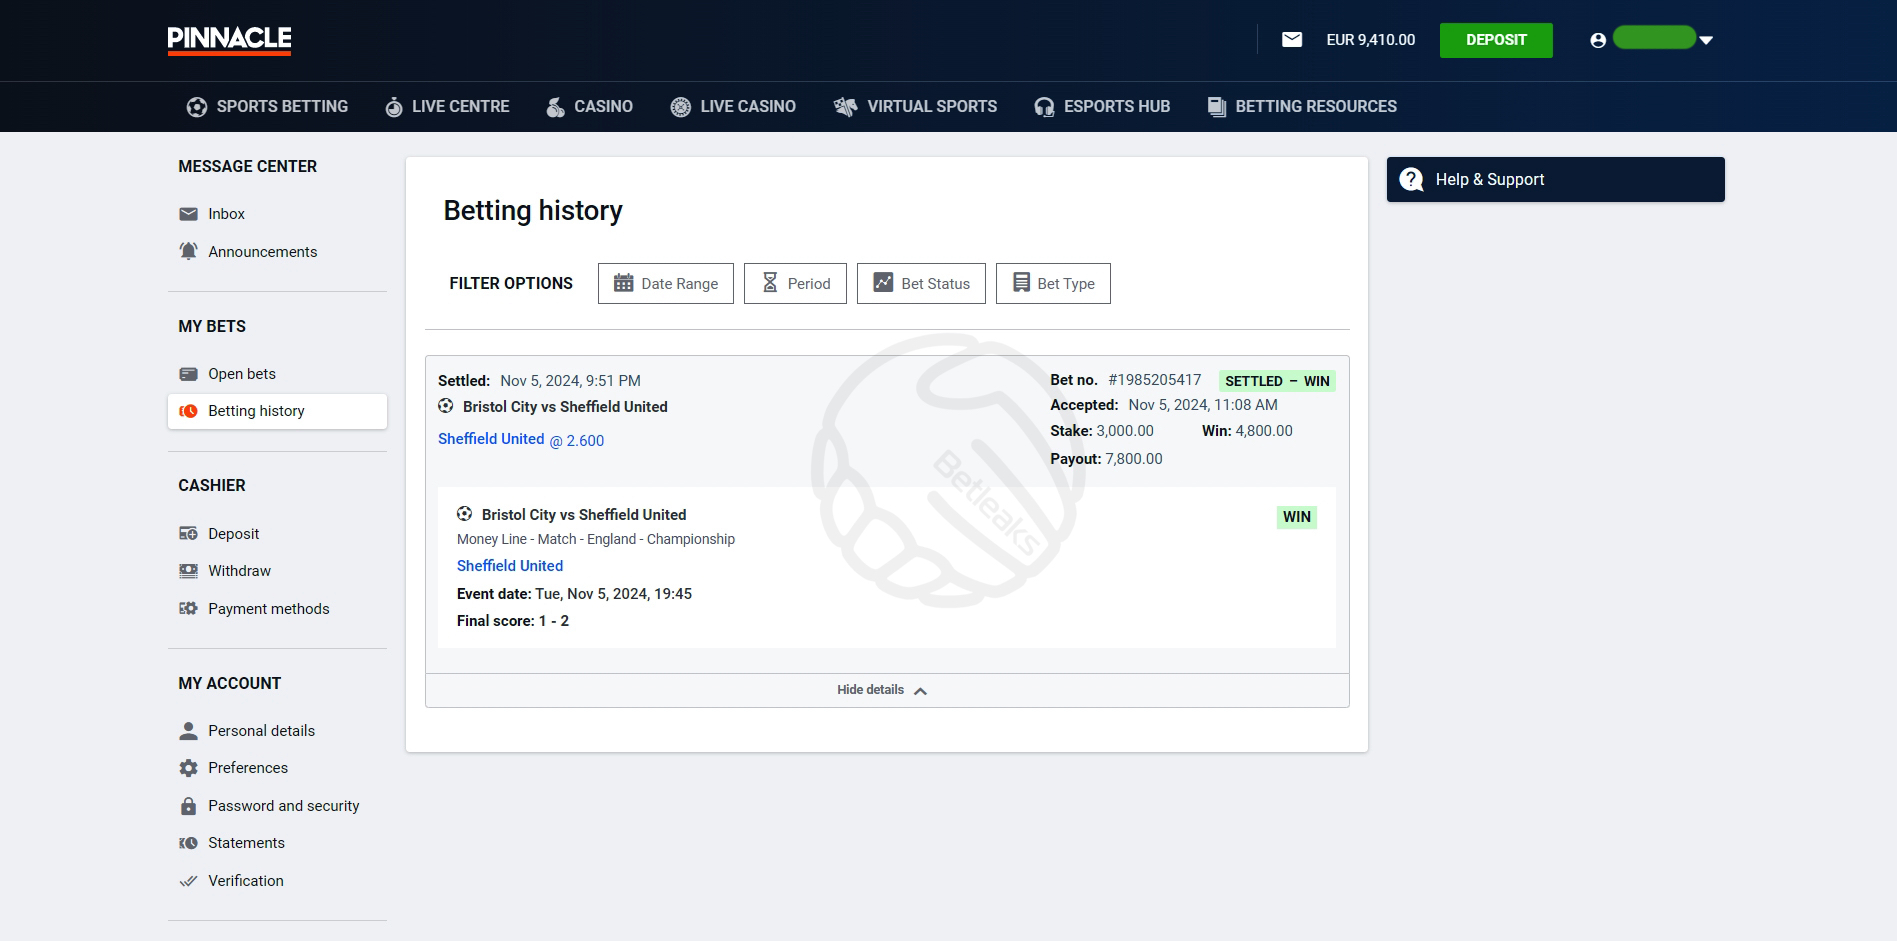Click the Live Centre stopwatch icon
Screen dimensions: 1897x941
click(x=394, y=107)
